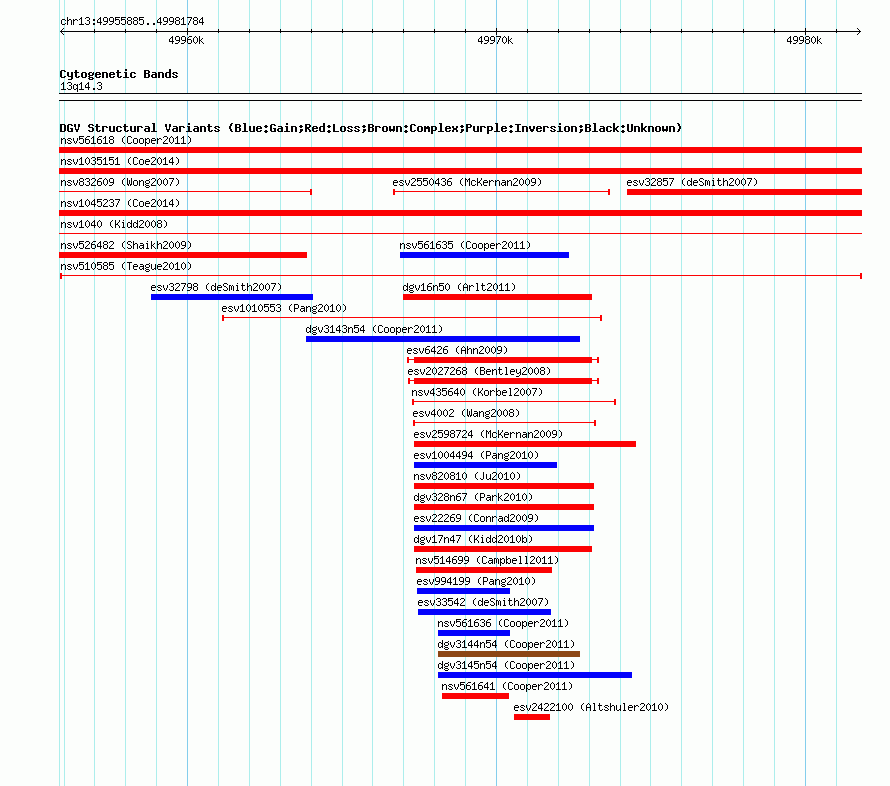The width and height of the screenshot is (890, 786).
Task: Click the blue bar under esv22269
Action: tap(503, 528)
